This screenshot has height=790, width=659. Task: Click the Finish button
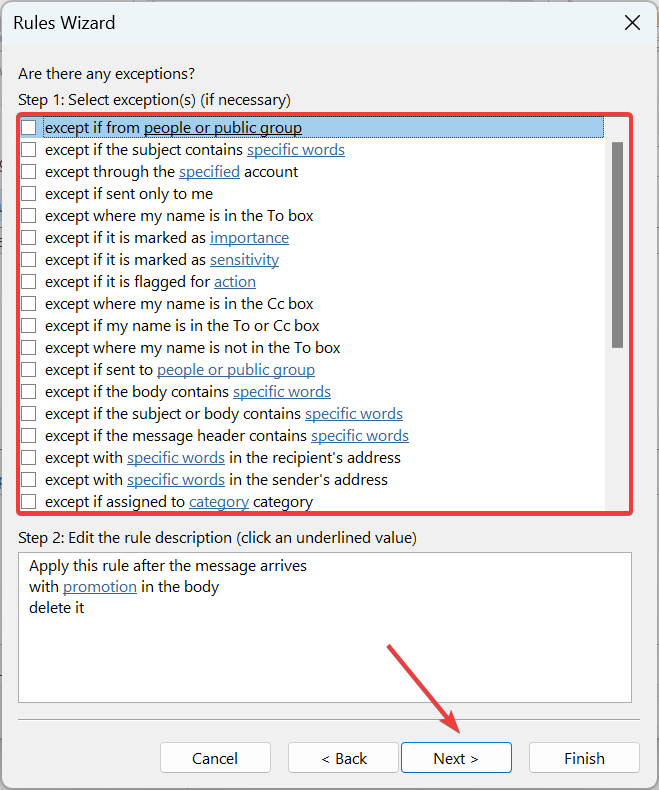[x=584, y=758]
